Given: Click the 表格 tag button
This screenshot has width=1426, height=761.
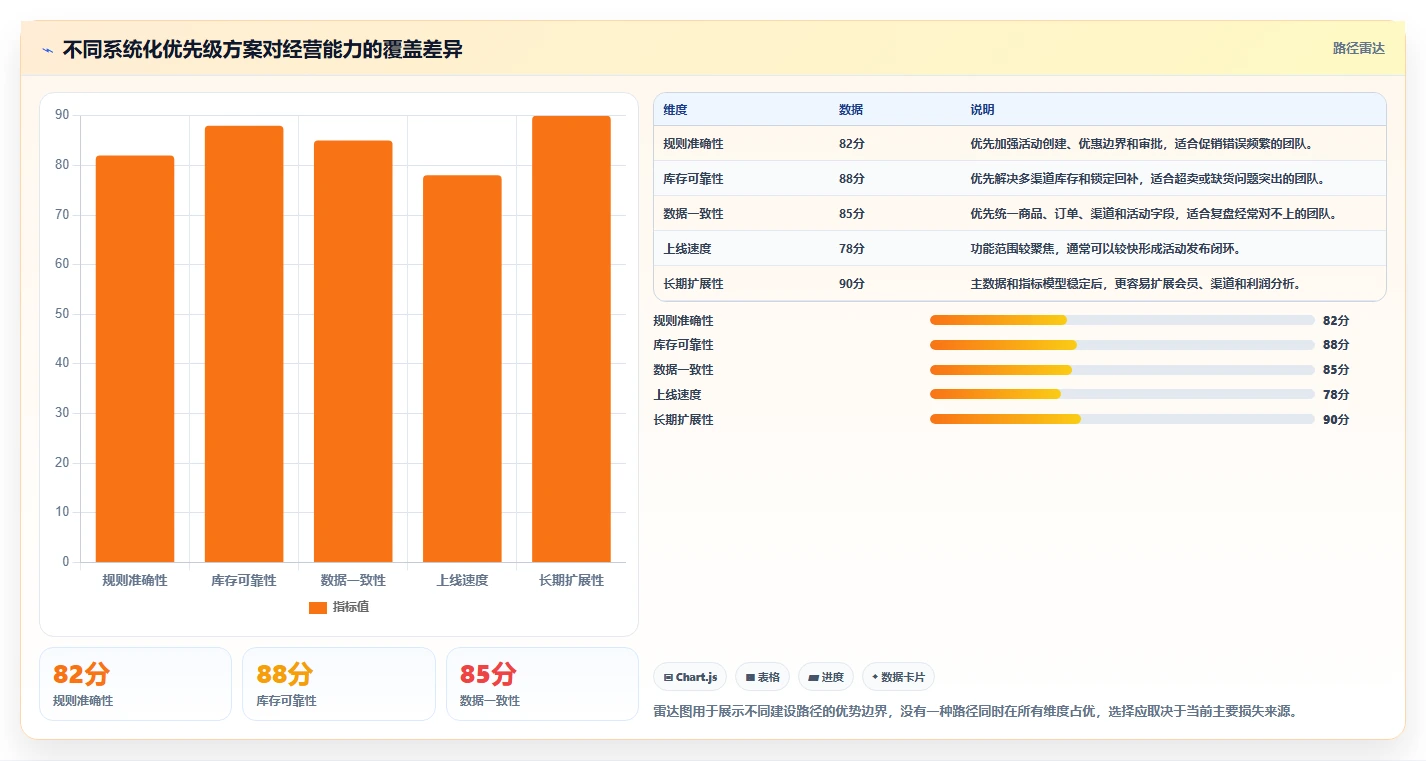Looking at the screenshot, I should 762,677.
